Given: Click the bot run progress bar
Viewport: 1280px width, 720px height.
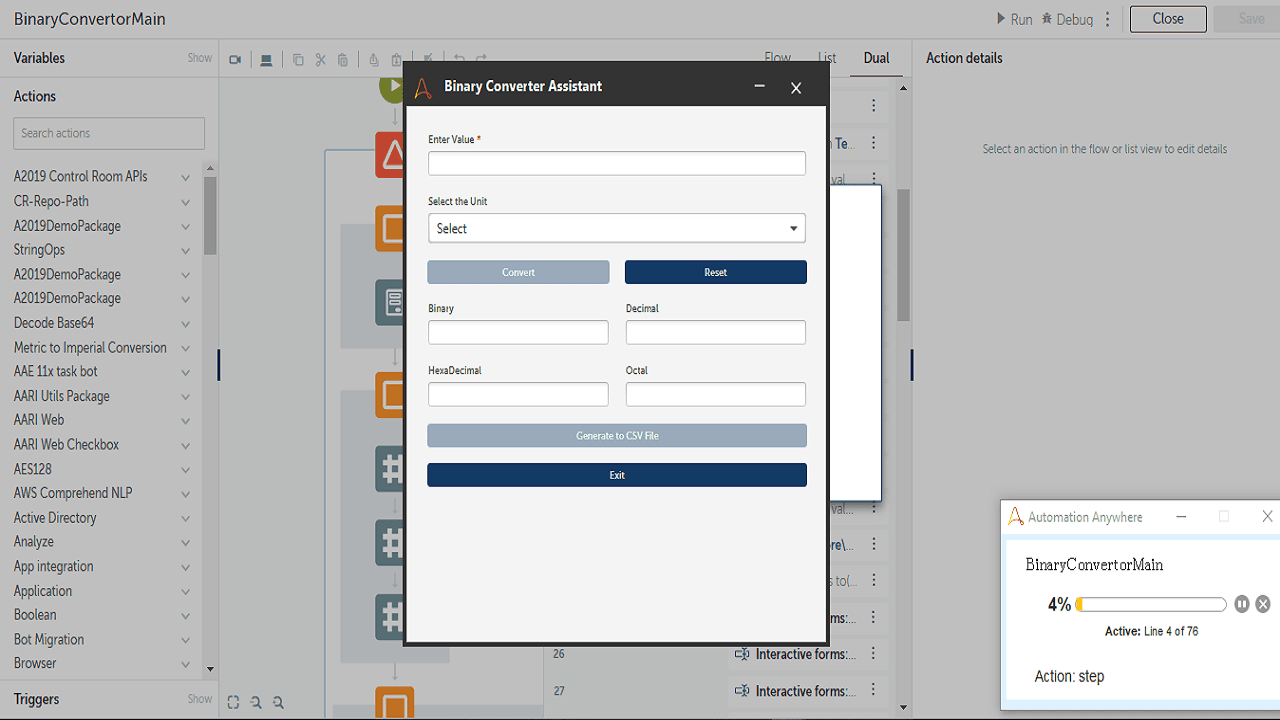Looking at the screenshot, I should (x=1151, y=604).
